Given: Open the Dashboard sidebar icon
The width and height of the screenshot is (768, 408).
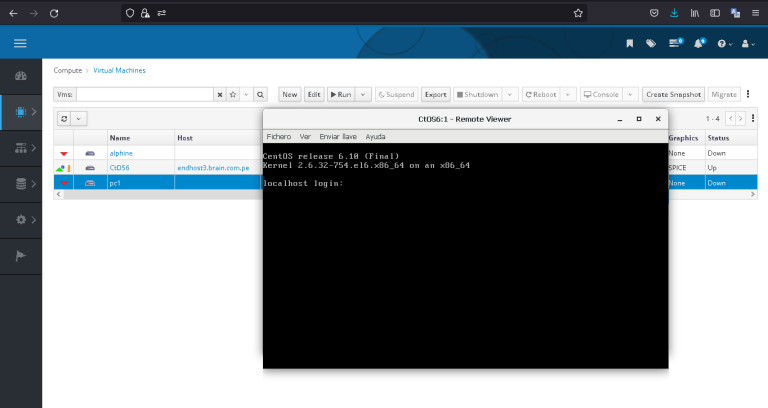Looking at the screenshot, I should coord(20,77).
